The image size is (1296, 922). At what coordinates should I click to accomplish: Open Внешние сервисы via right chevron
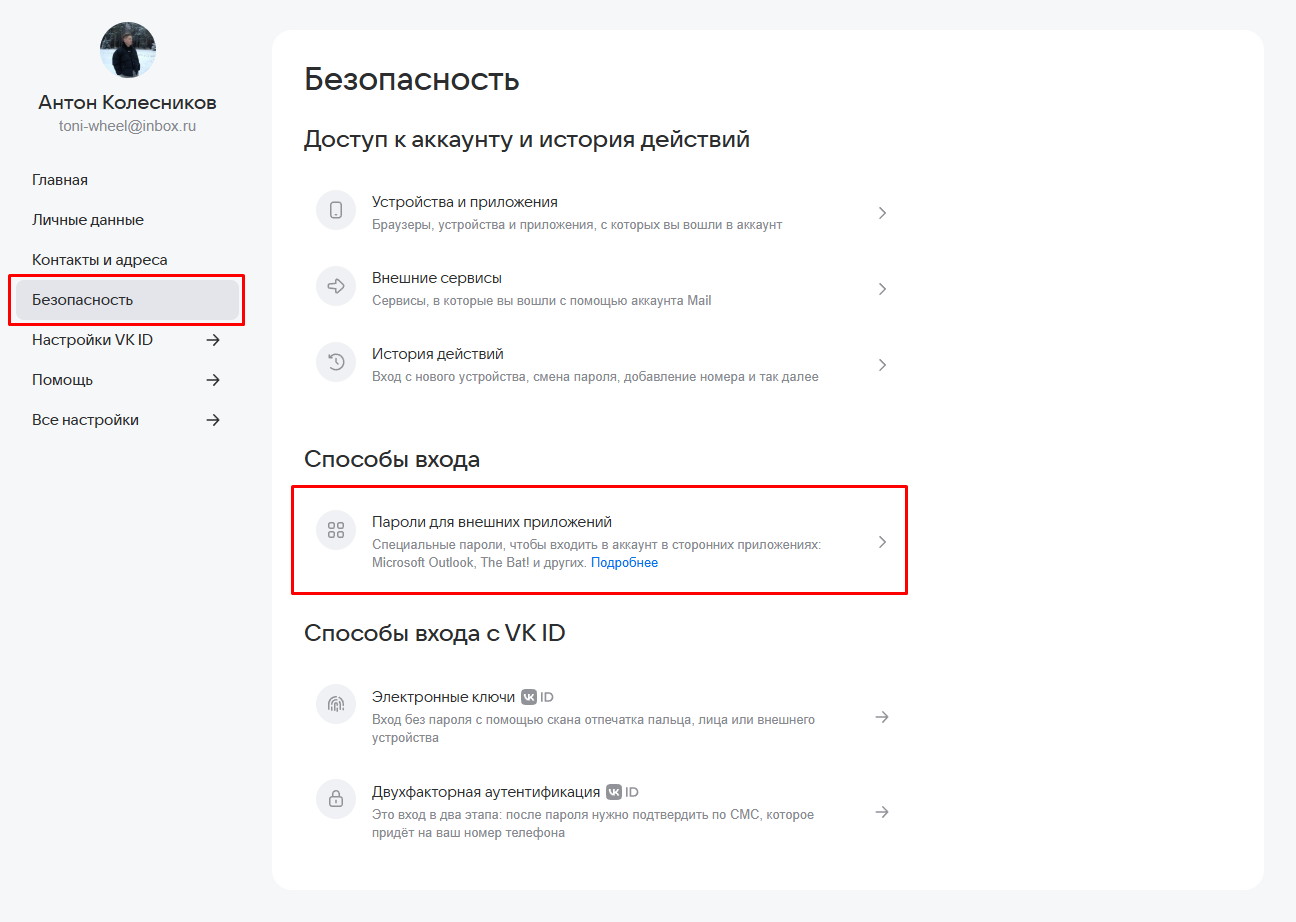(x=882, y=289)
